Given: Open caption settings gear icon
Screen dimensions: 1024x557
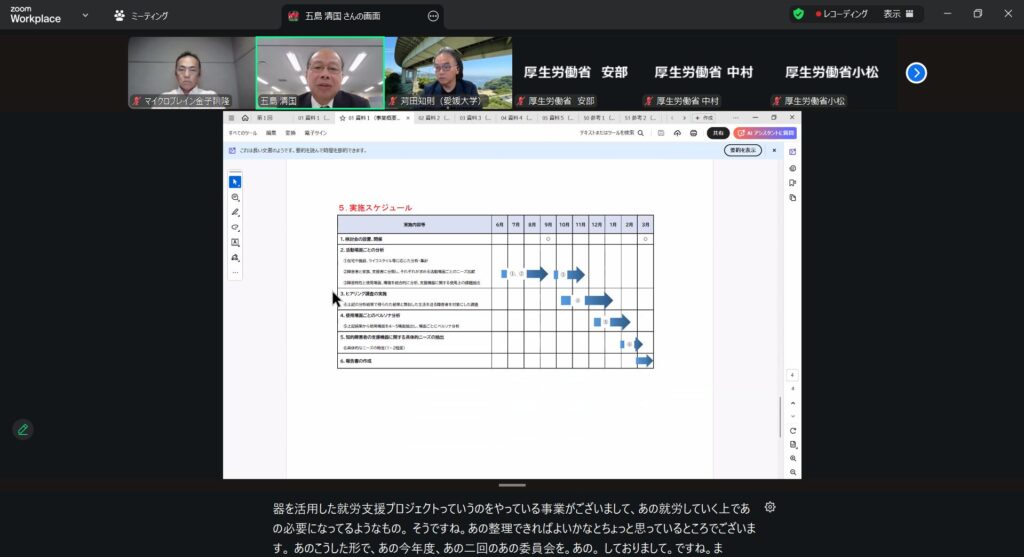Looking at the screenshot, I should point(770,507).
